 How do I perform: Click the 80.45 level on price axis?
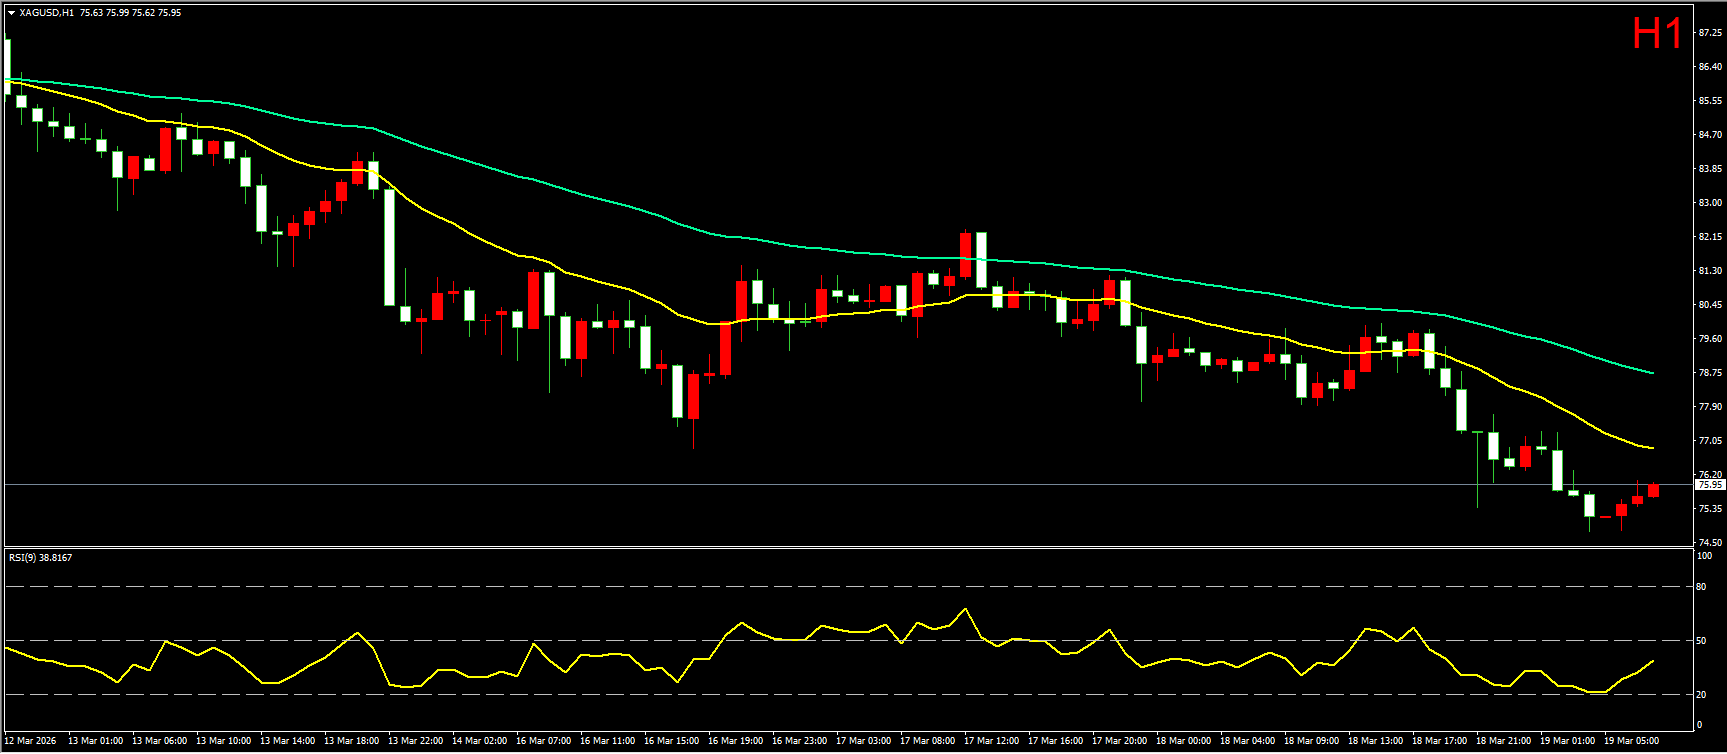click(x=1709, y=305)
